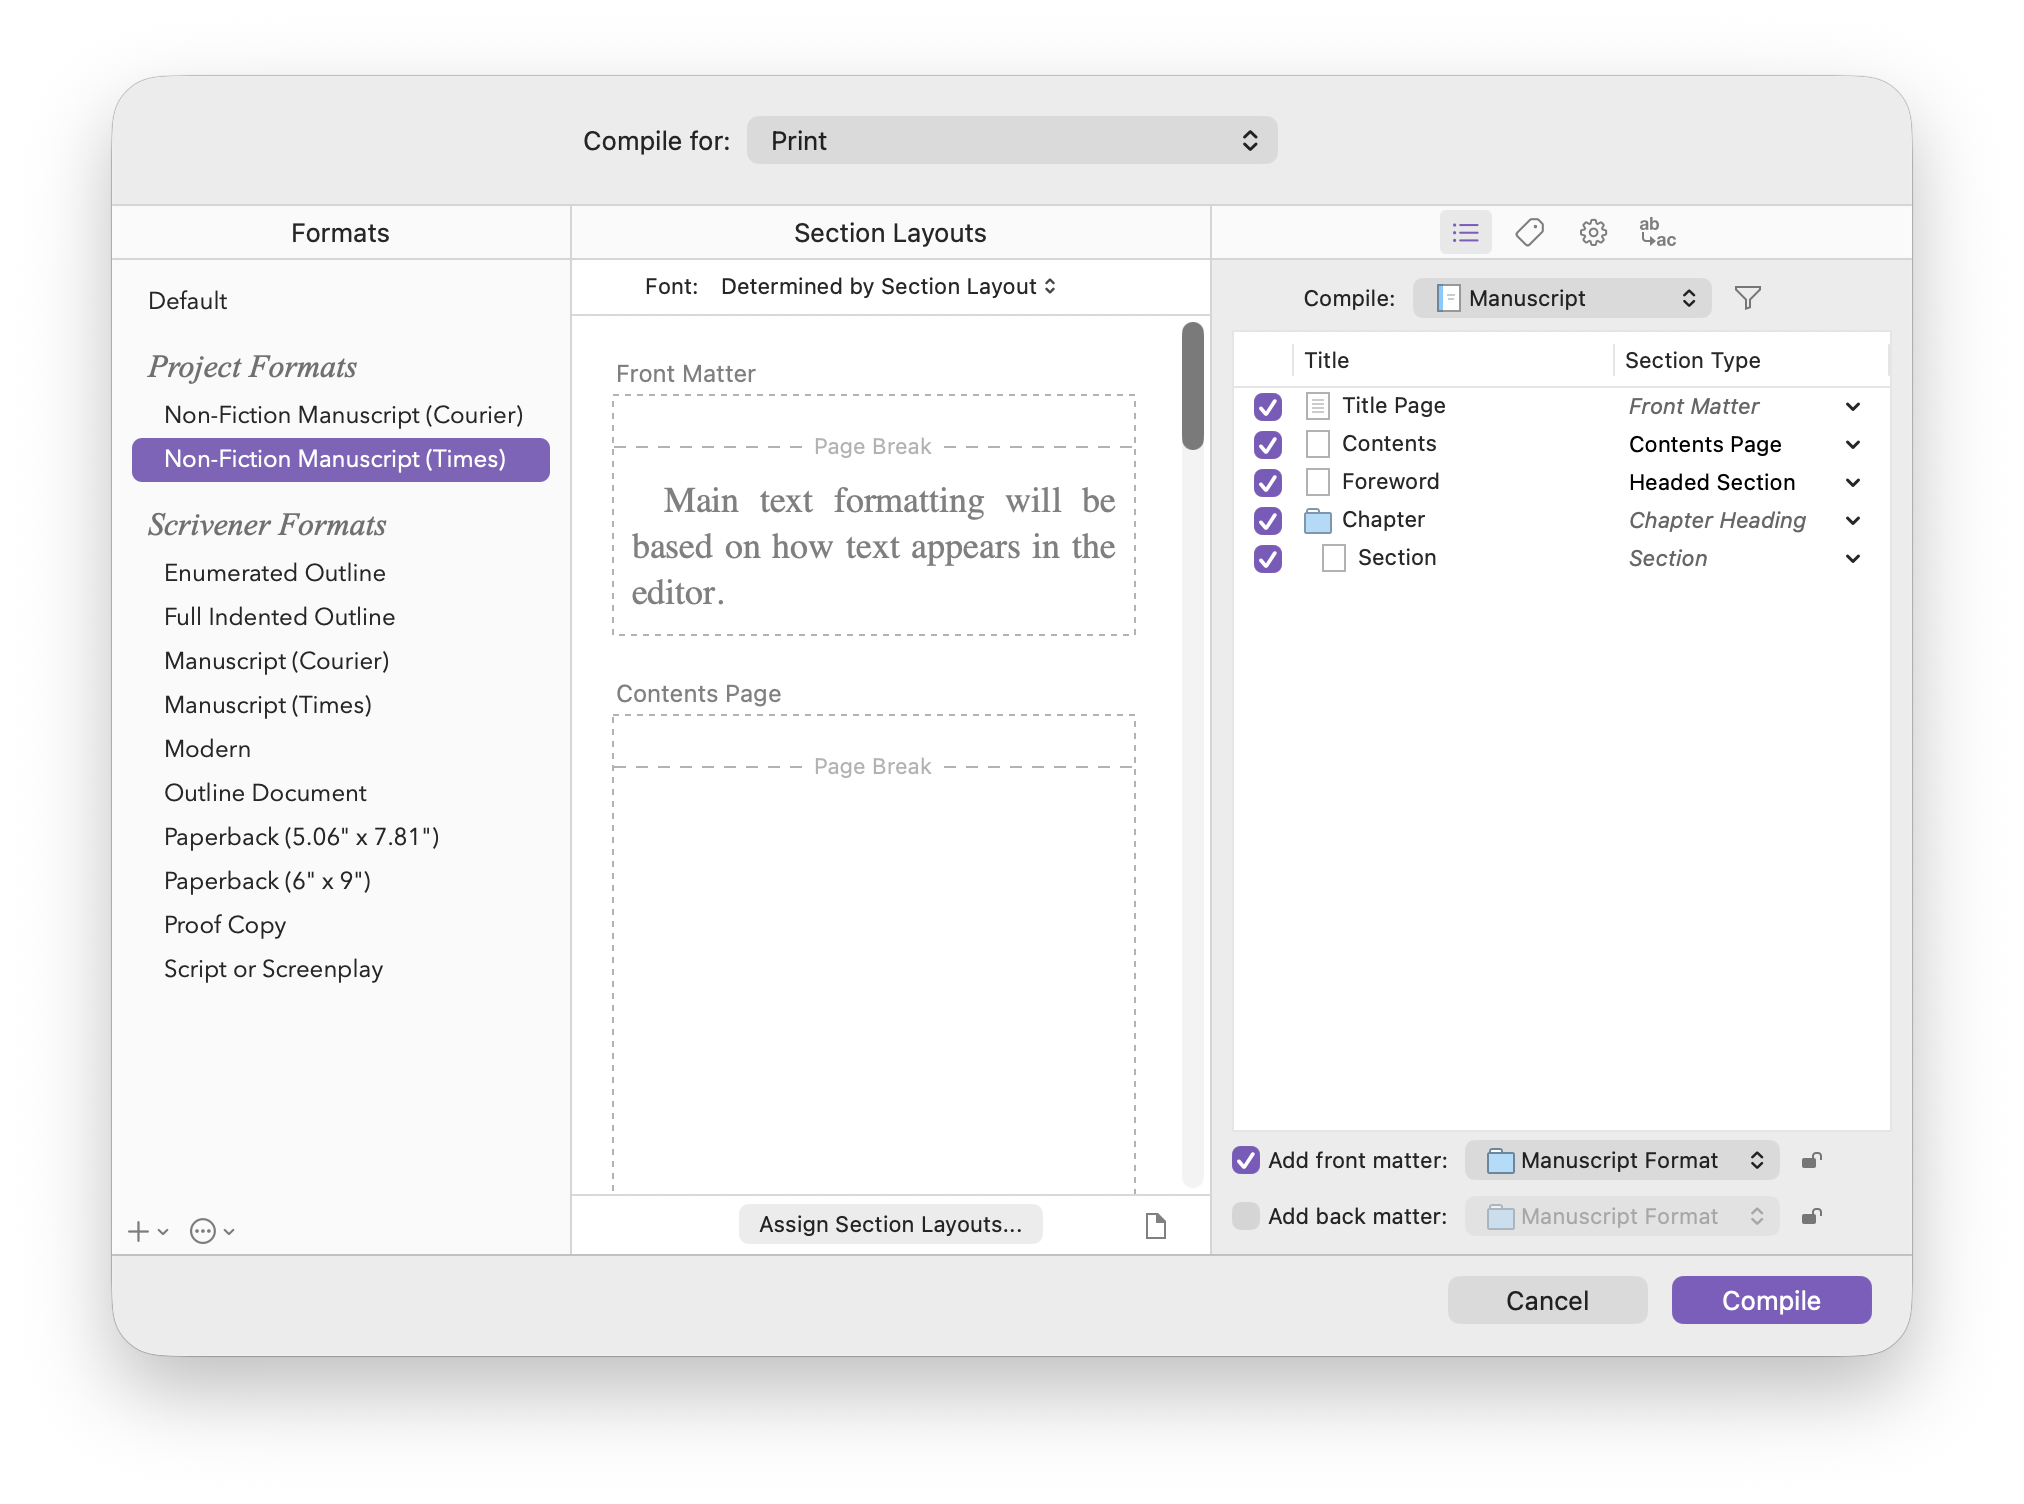Open the format actions ellipsis menu

pyautogui.click(x=203, y=1232)
